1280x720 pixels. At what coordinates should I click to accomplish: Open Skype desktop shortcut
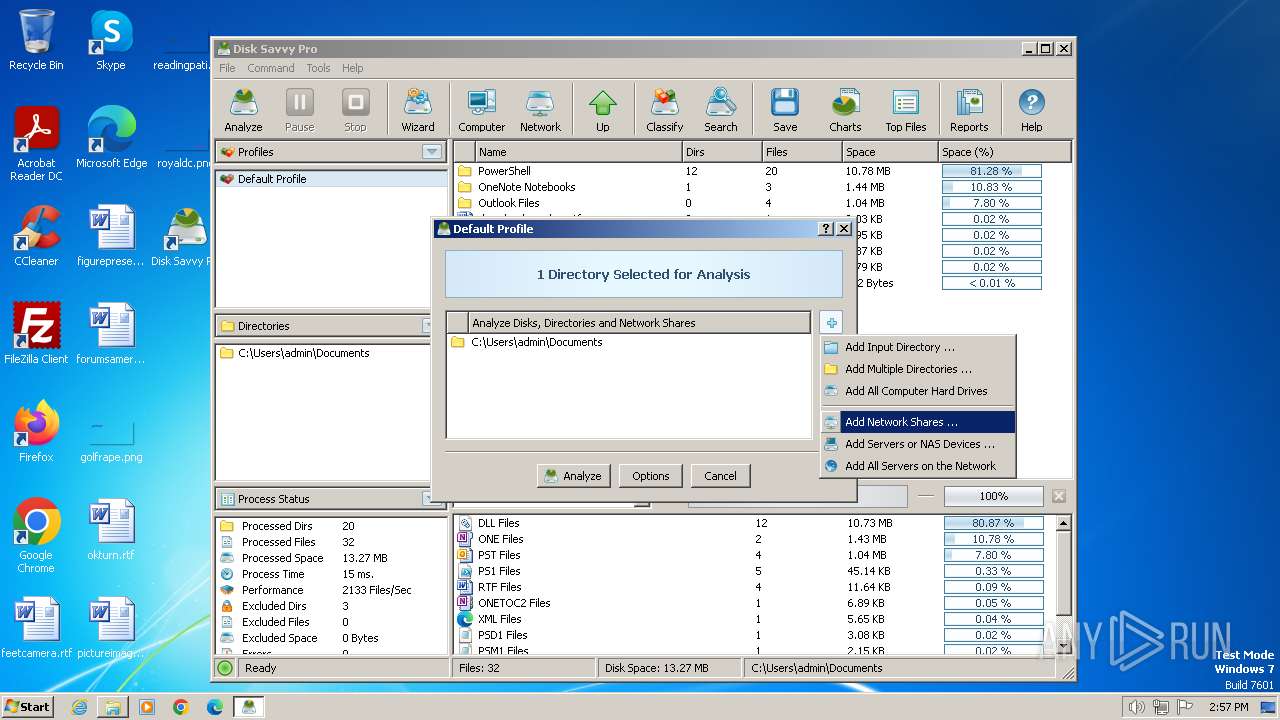[111, 40]
